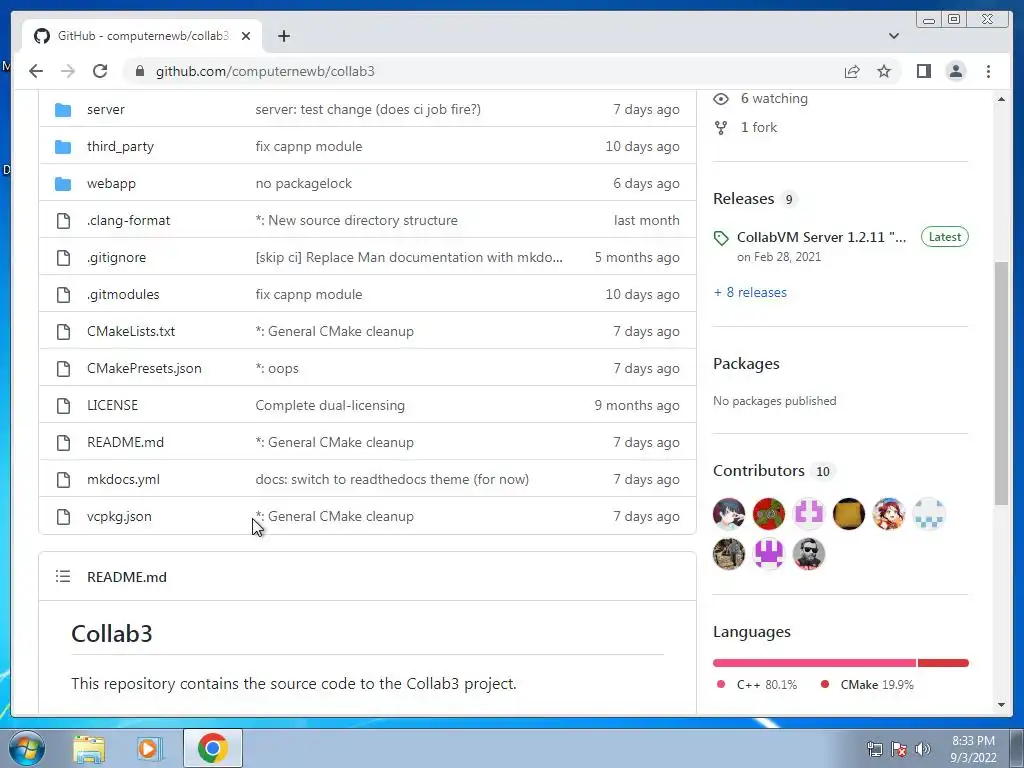Viewport: 1024px width, 768px height.
Task: Expand the tab search chevron
Action: 893,36
